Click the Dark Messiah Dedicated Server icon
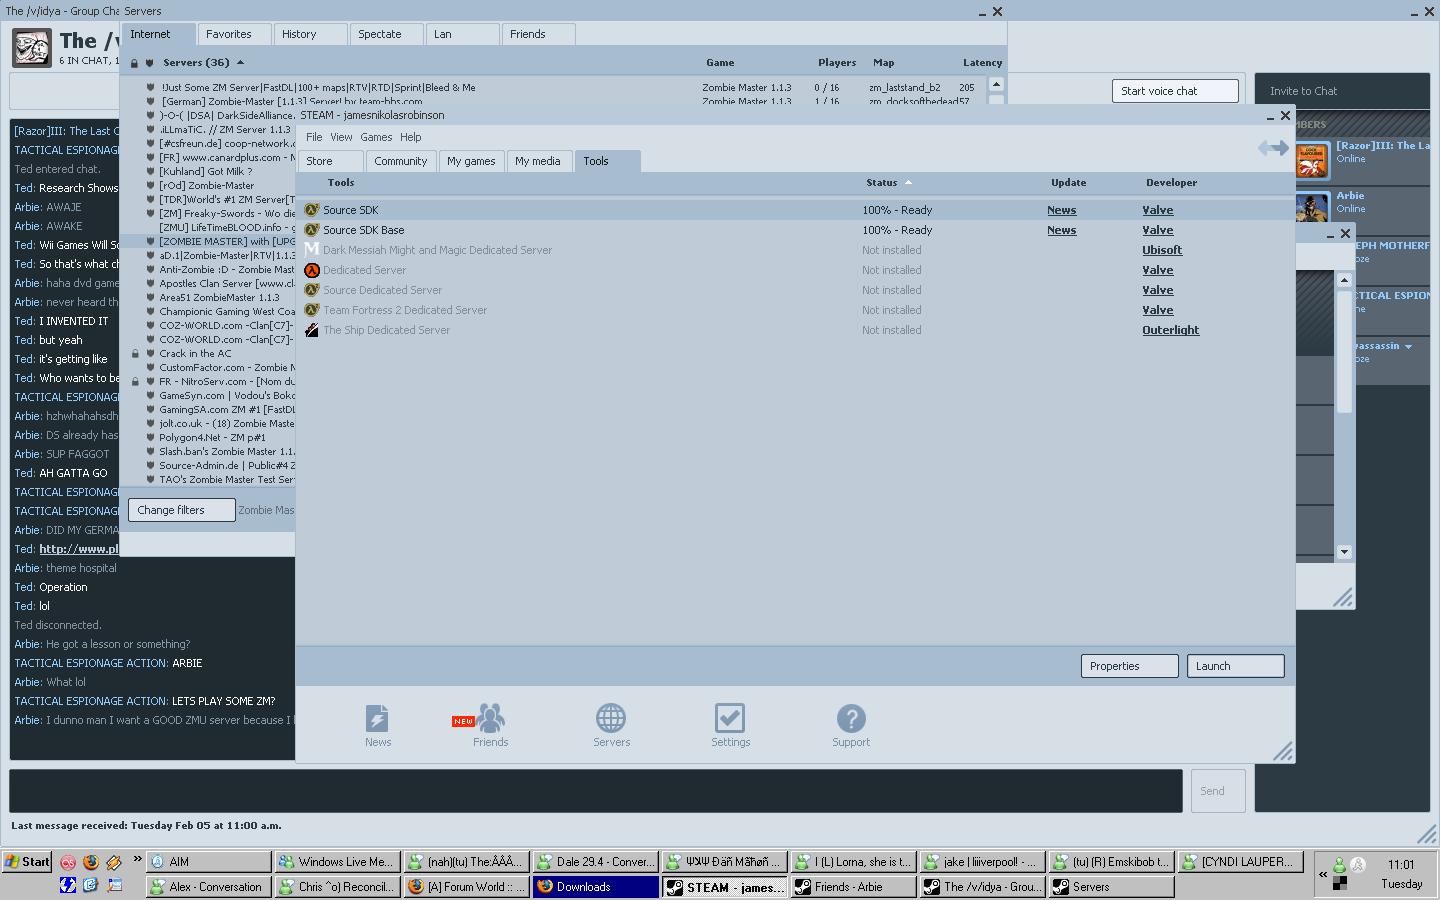The width and height of the screenshot is (1440, 900). pos(312,250)
